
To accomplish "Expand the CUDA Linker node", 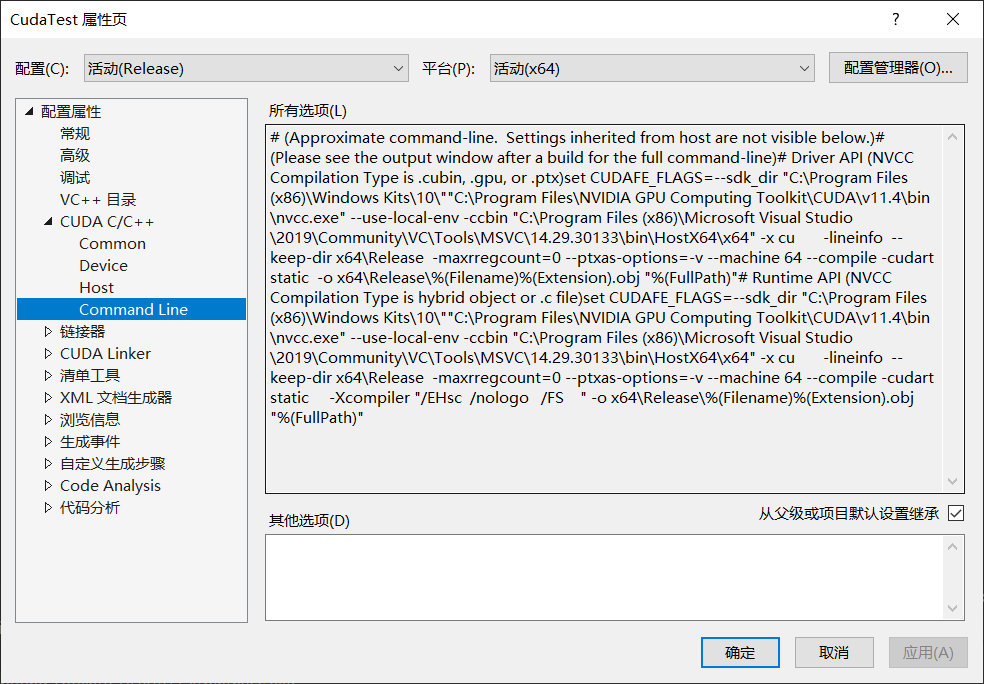I will pyautogui.click(x=48, y=353).
